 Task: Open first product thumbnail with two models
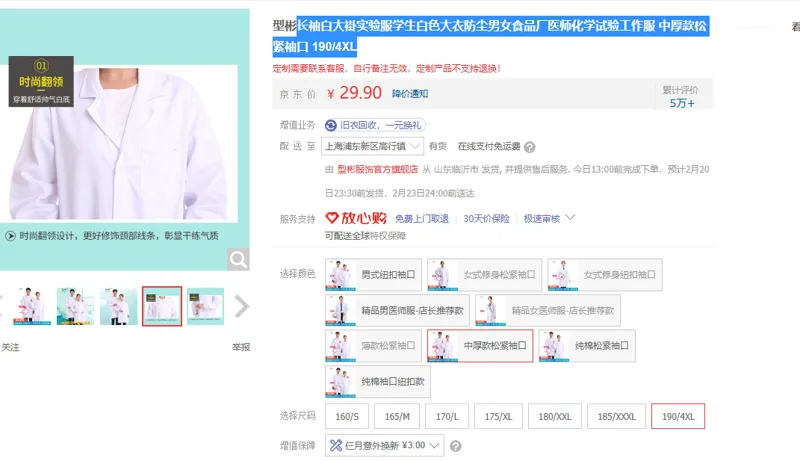coord(32,306)
